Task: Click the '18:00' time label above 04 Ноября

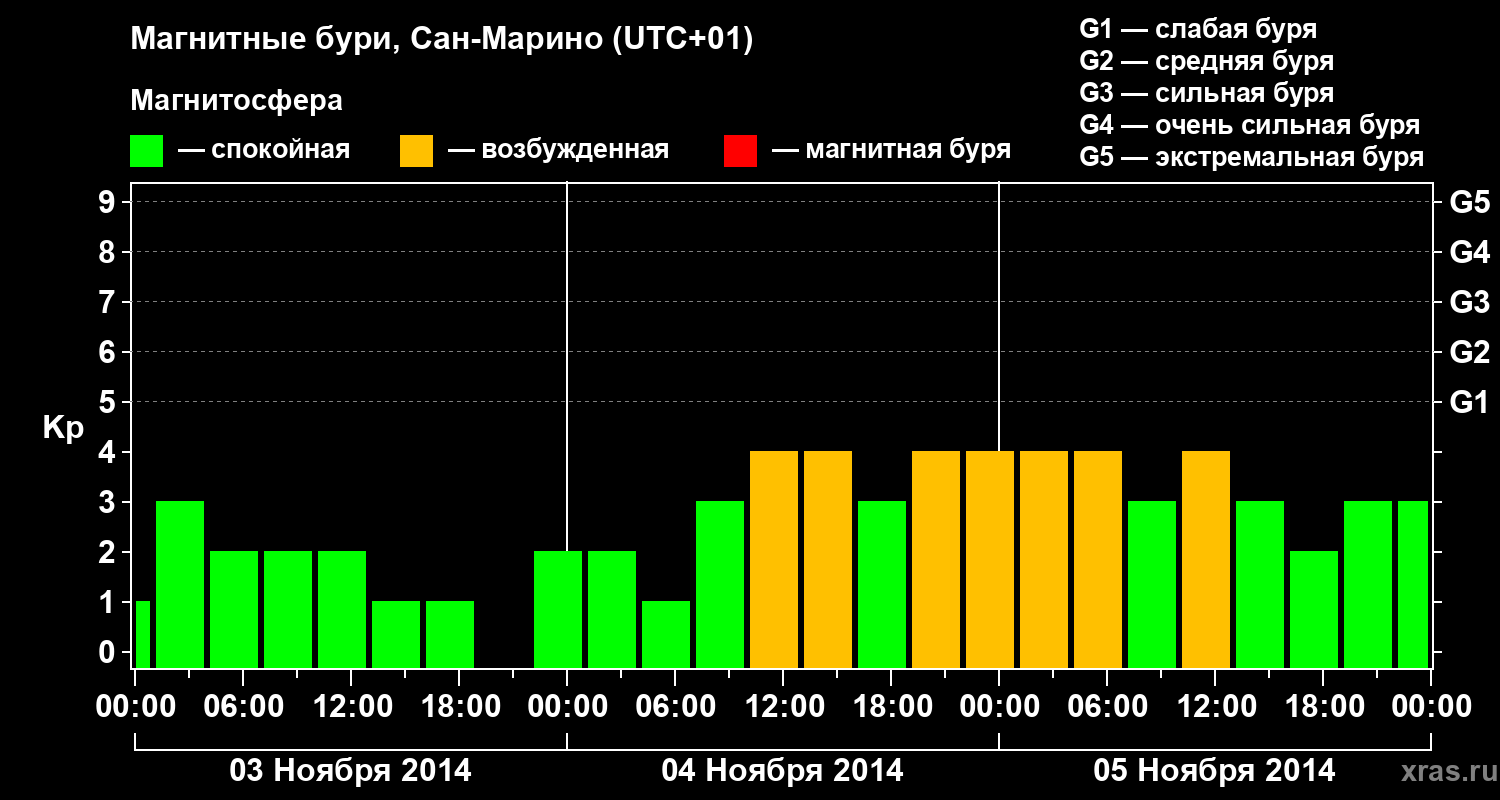Action: [891, 706]
